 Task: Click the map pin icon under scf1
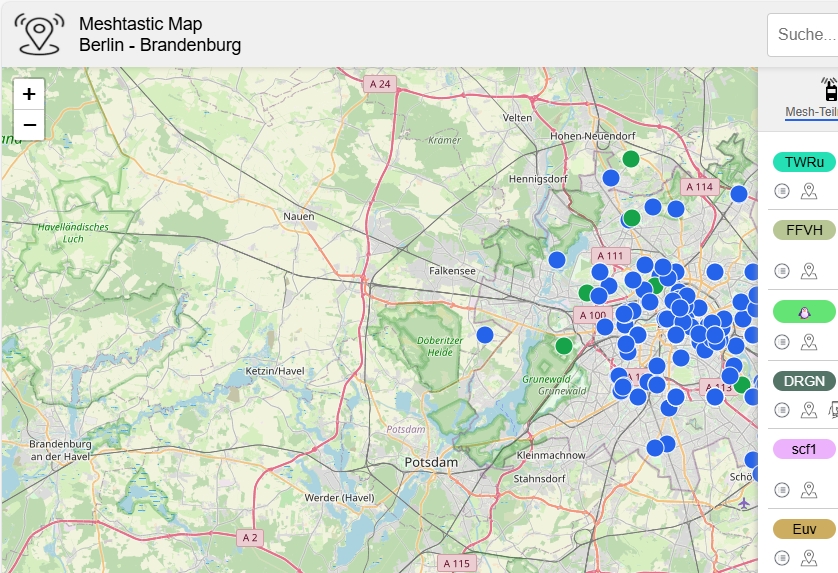tap(809, 489)
